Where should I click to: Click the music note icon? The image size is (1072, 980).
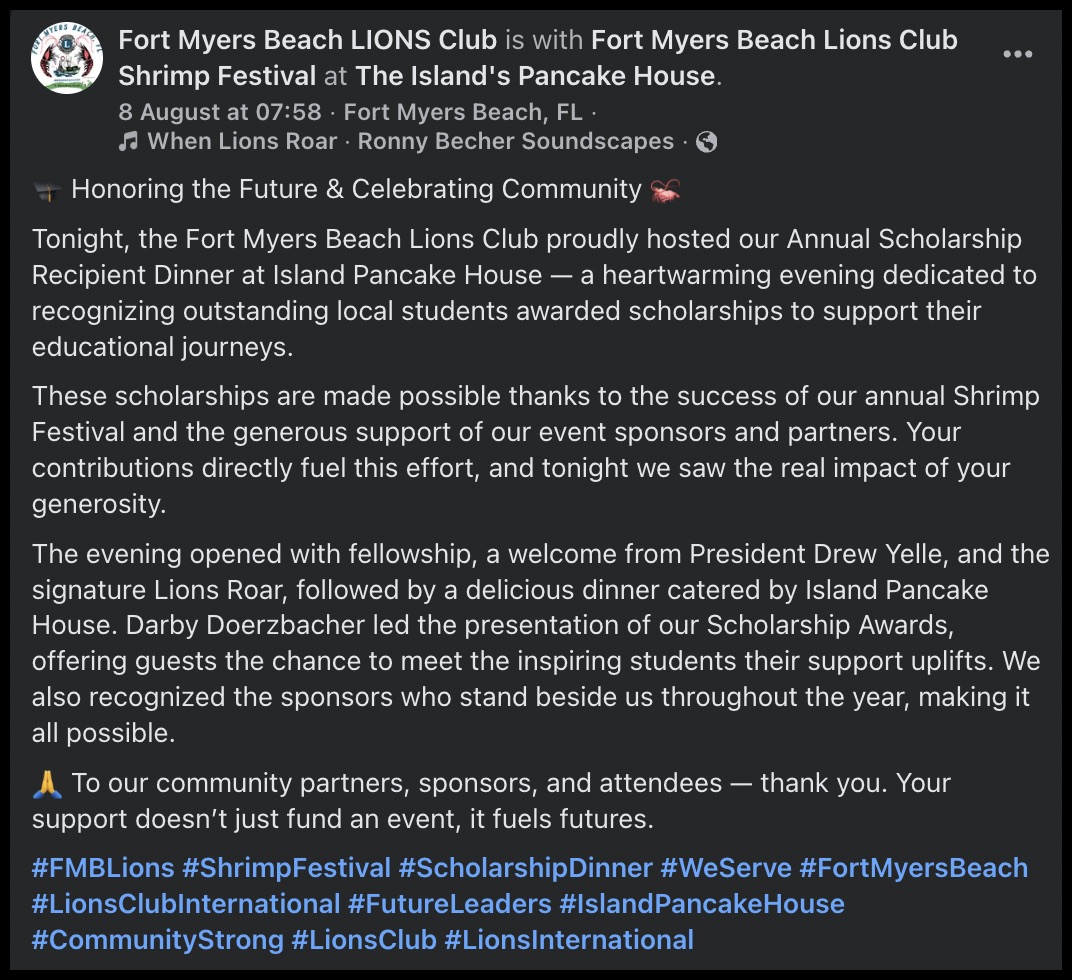coord(128,142)
